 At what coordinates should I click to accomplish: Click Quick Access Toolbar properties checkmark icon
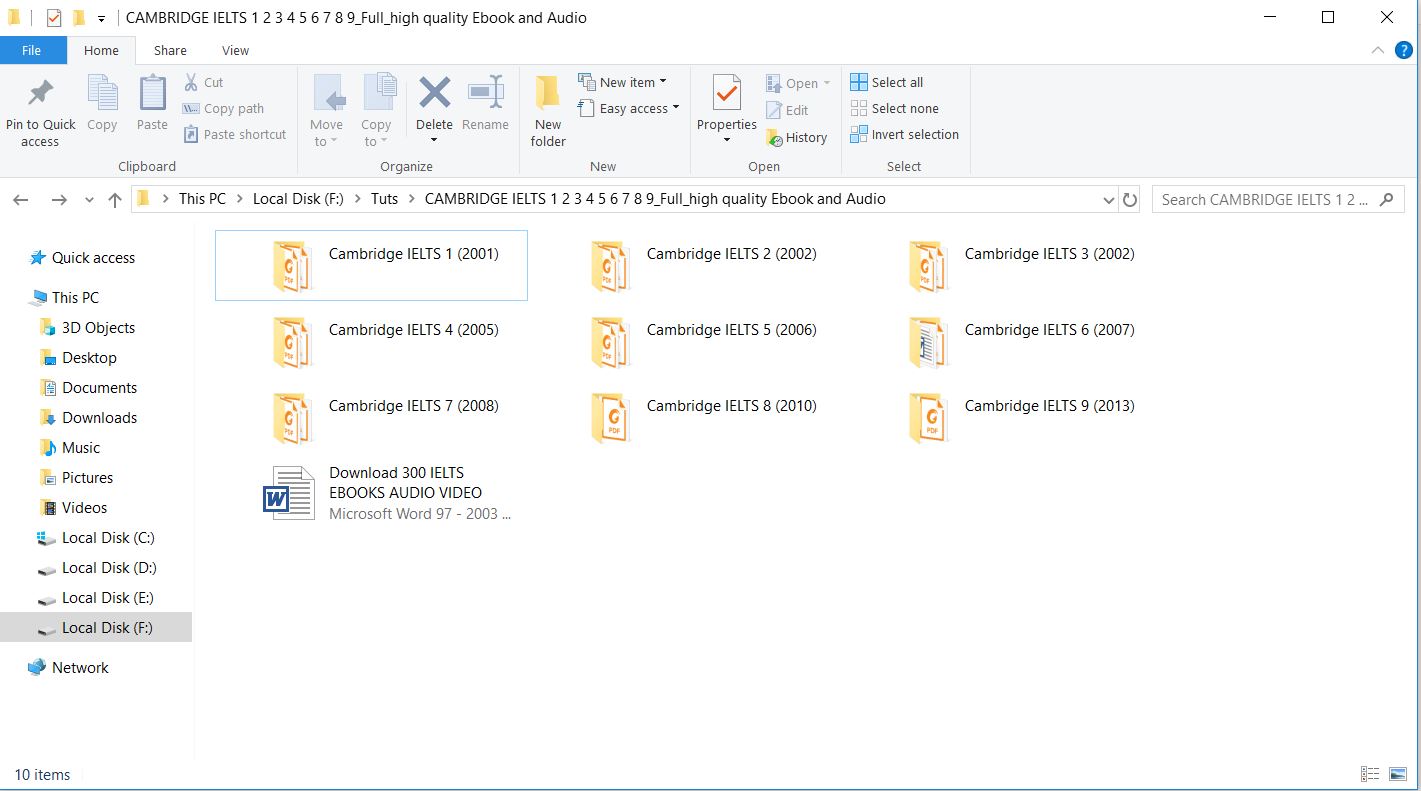54,18
